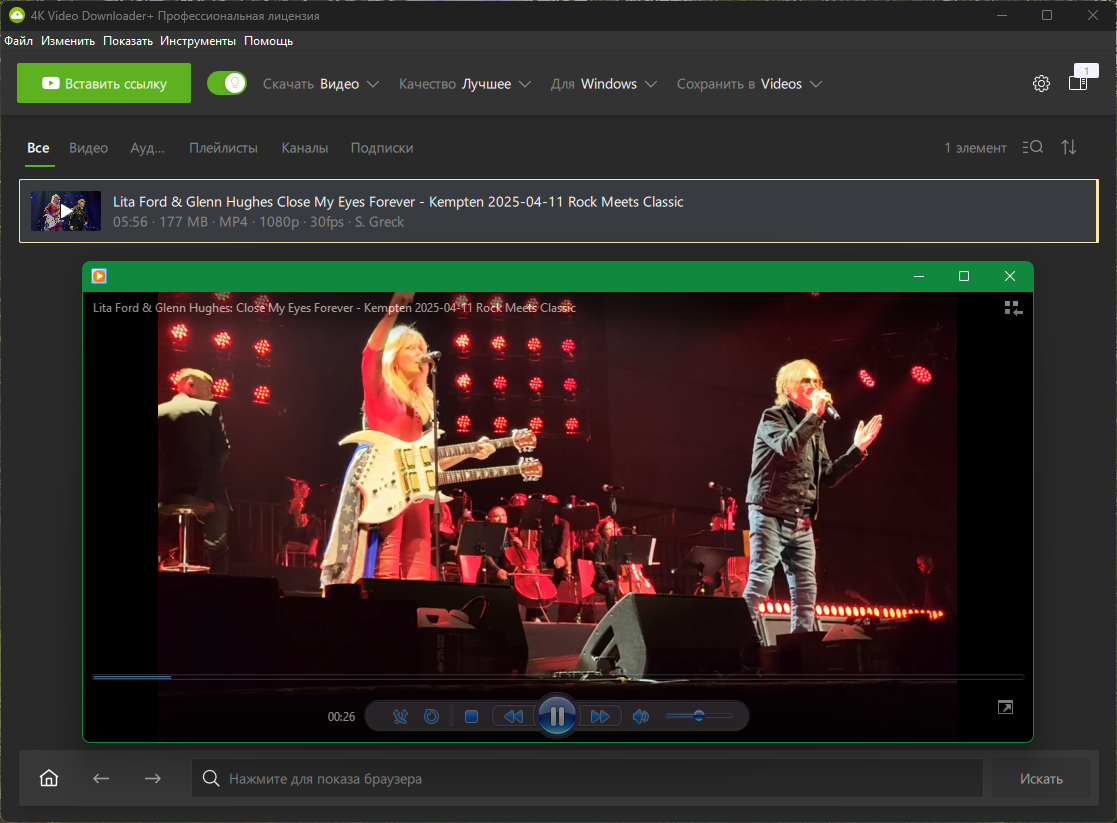The height and width of the screenshot is (823, 1117).
Task: Toggle repeat in the media player
Action: click(431, 717)
